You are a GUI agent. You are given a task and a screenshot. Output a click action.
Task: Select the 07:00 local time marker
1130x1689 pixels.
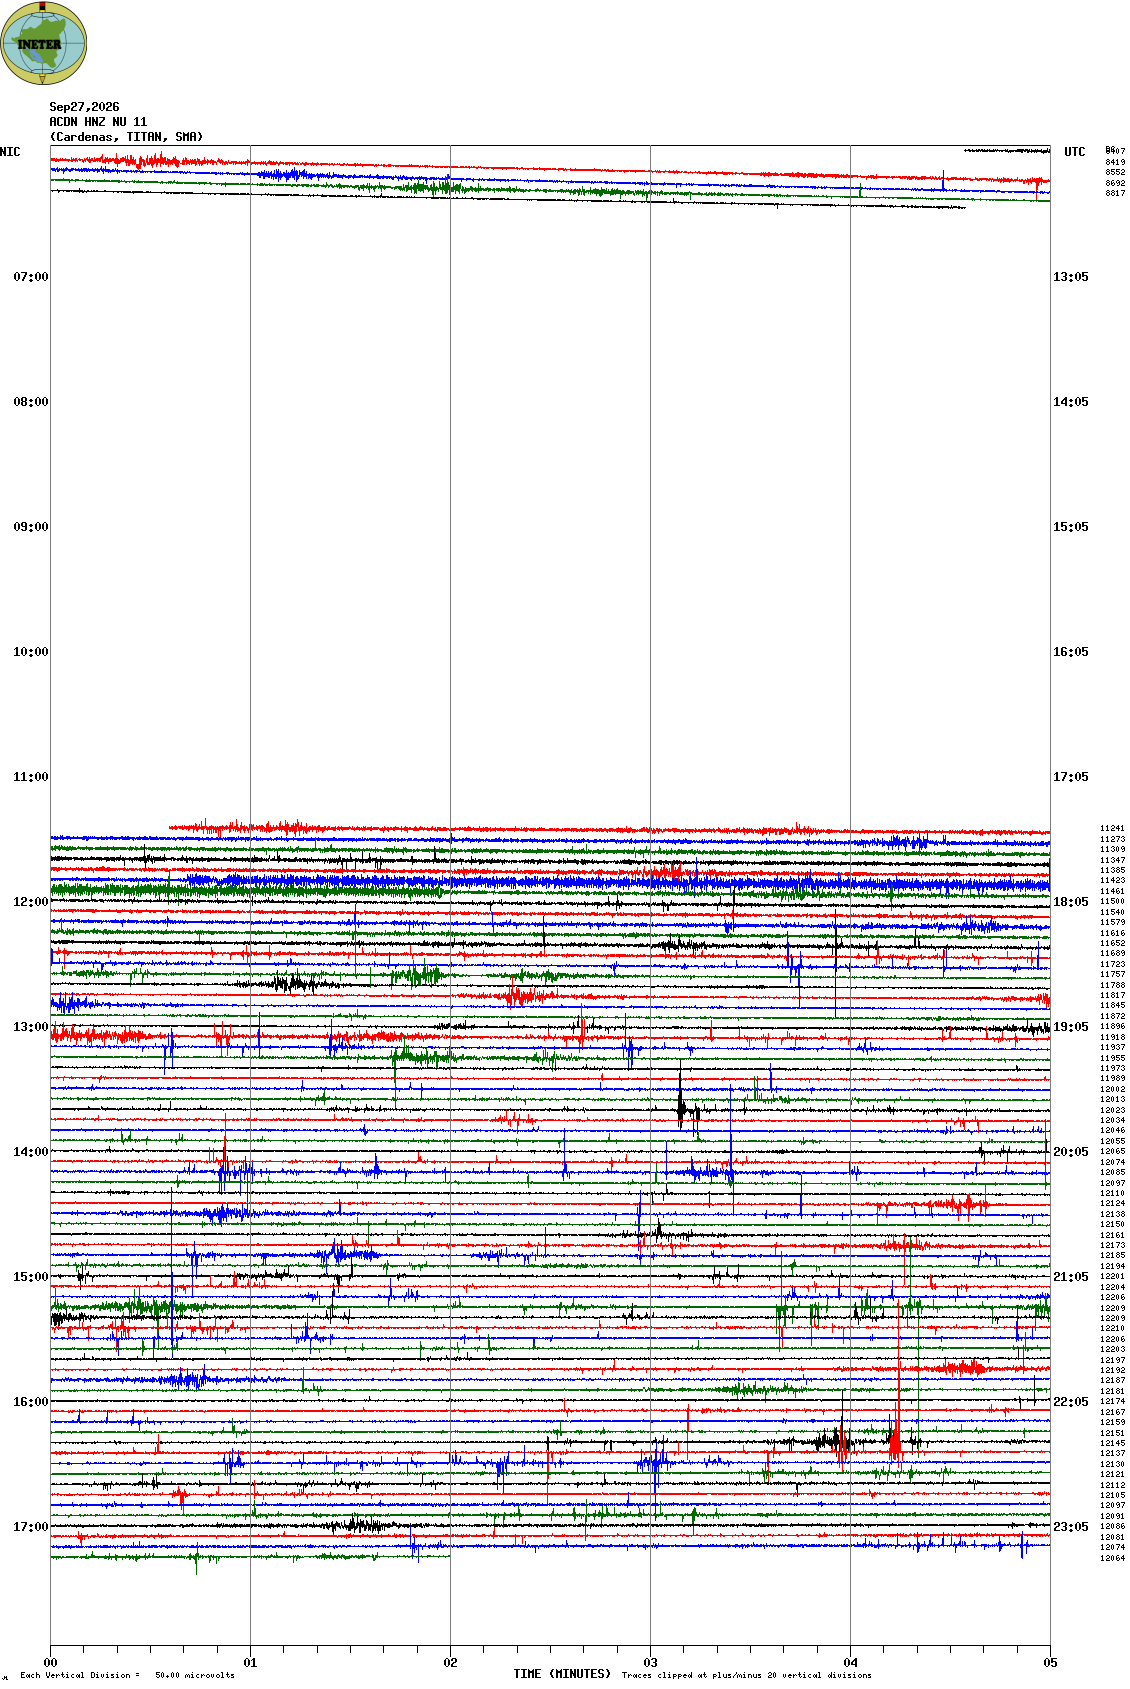point(30,277)
